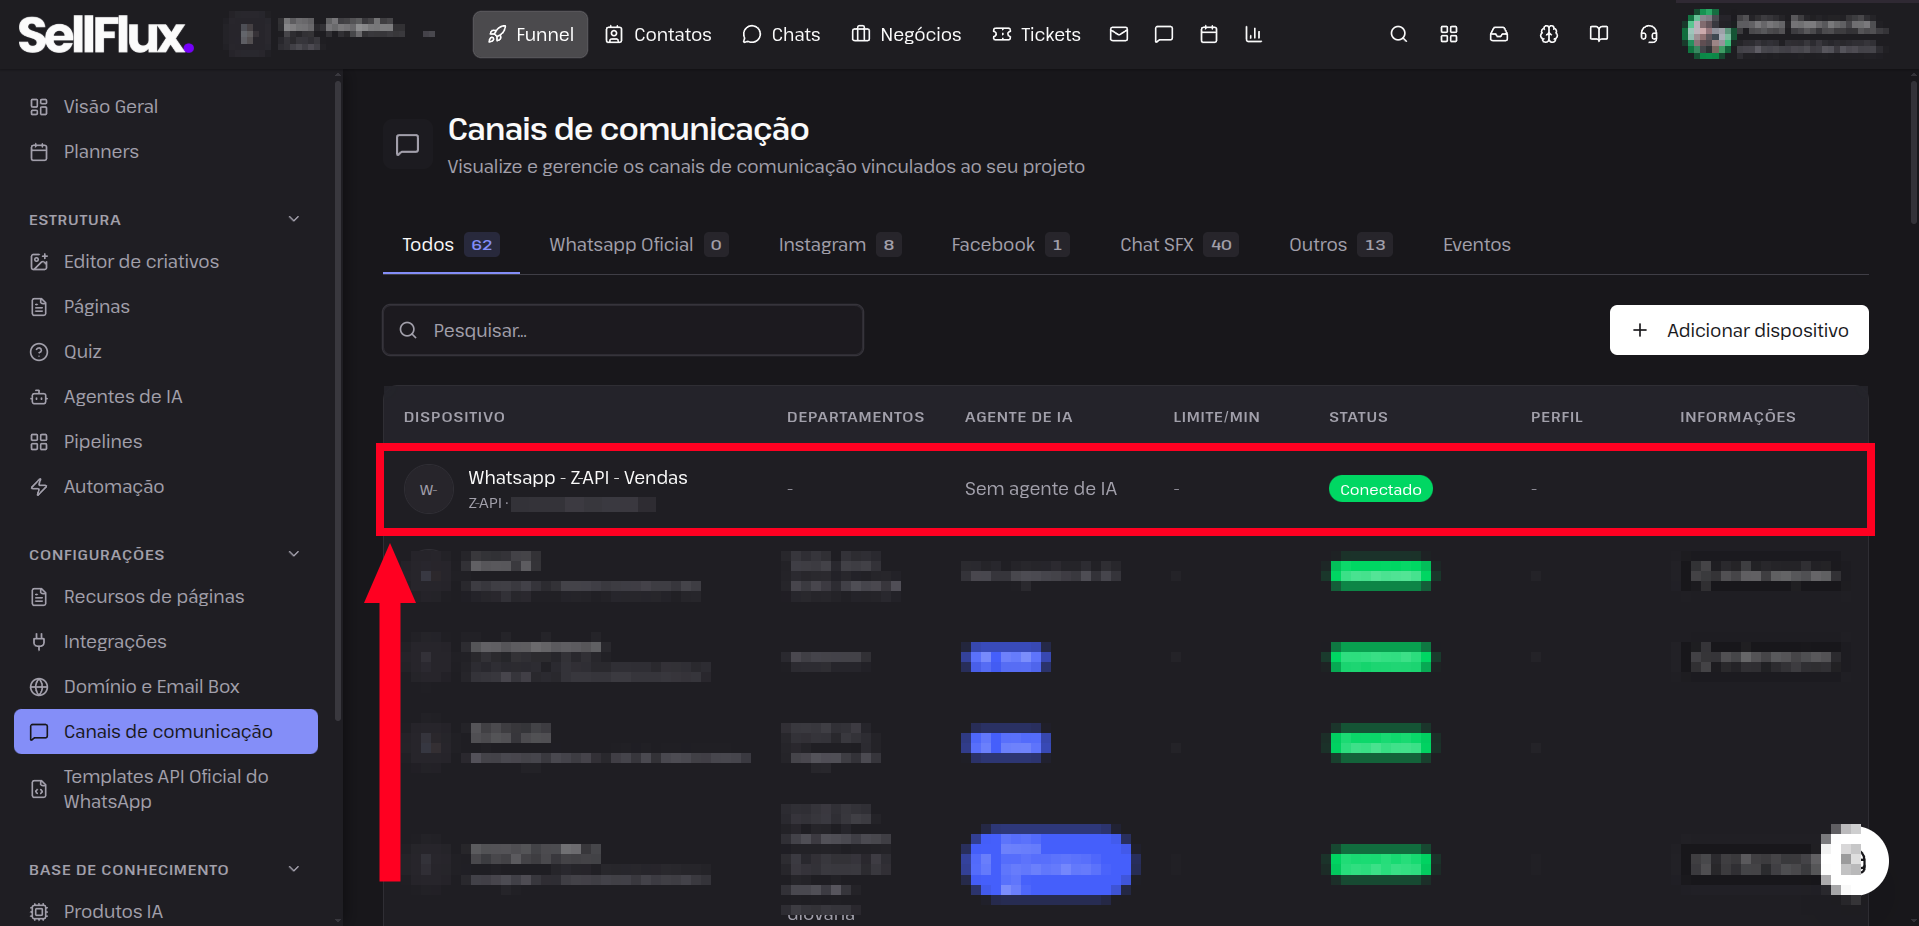Click the Canais de comunicação page title icon

coord(407,145)
